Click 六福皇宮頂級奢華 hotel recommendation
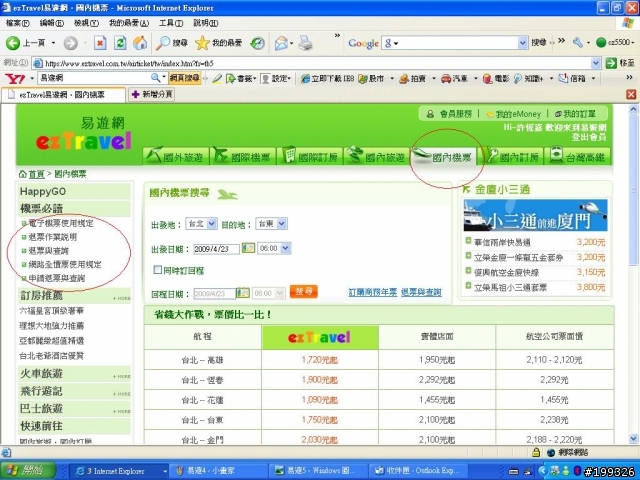 [x=51, y=311]
